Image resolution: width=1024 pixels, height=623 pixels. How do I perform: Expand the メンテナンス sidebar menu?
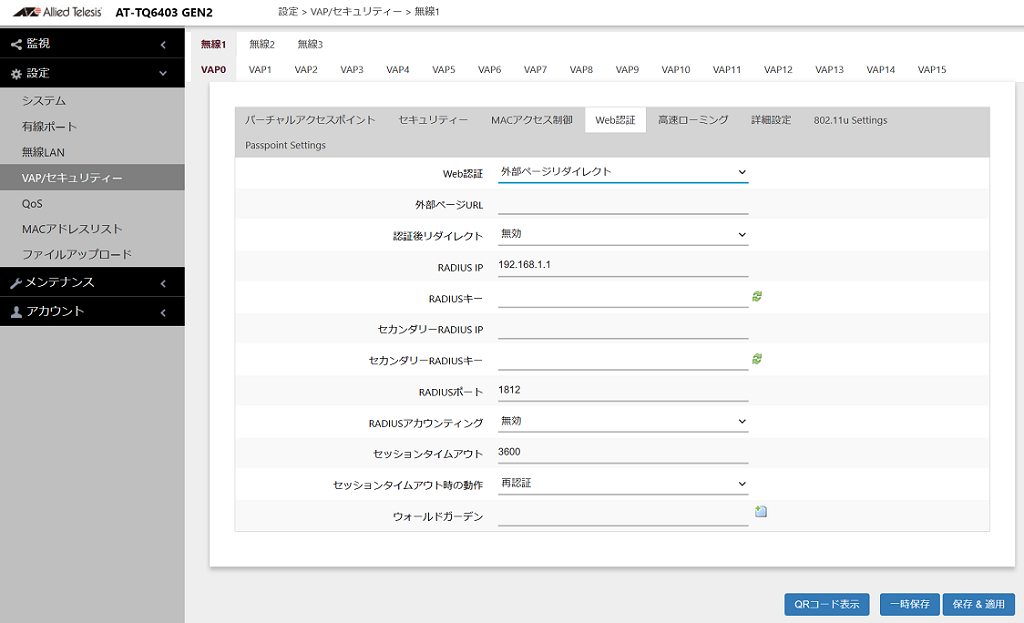point(92,282)
